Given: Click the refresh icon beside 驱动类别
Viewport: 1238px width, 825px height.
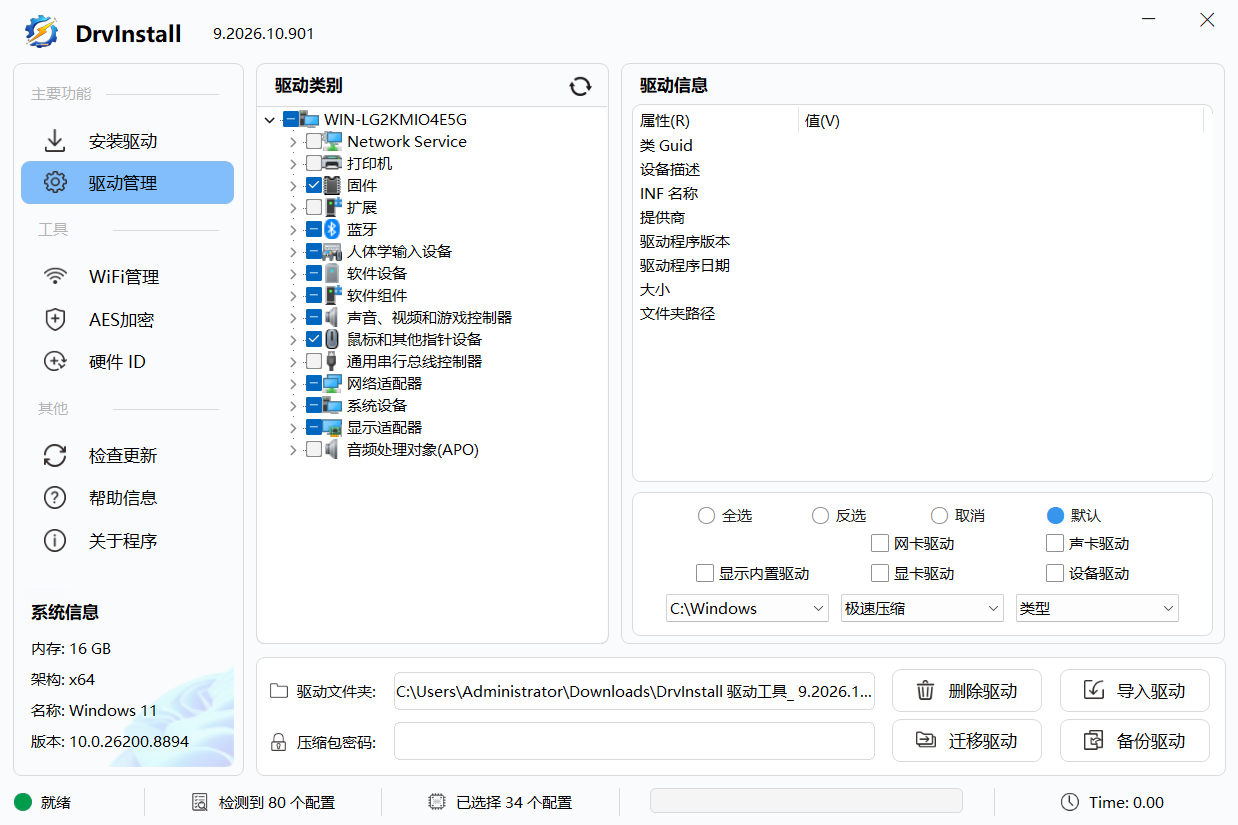Looking at the screenshot, I should pos(580,86).
